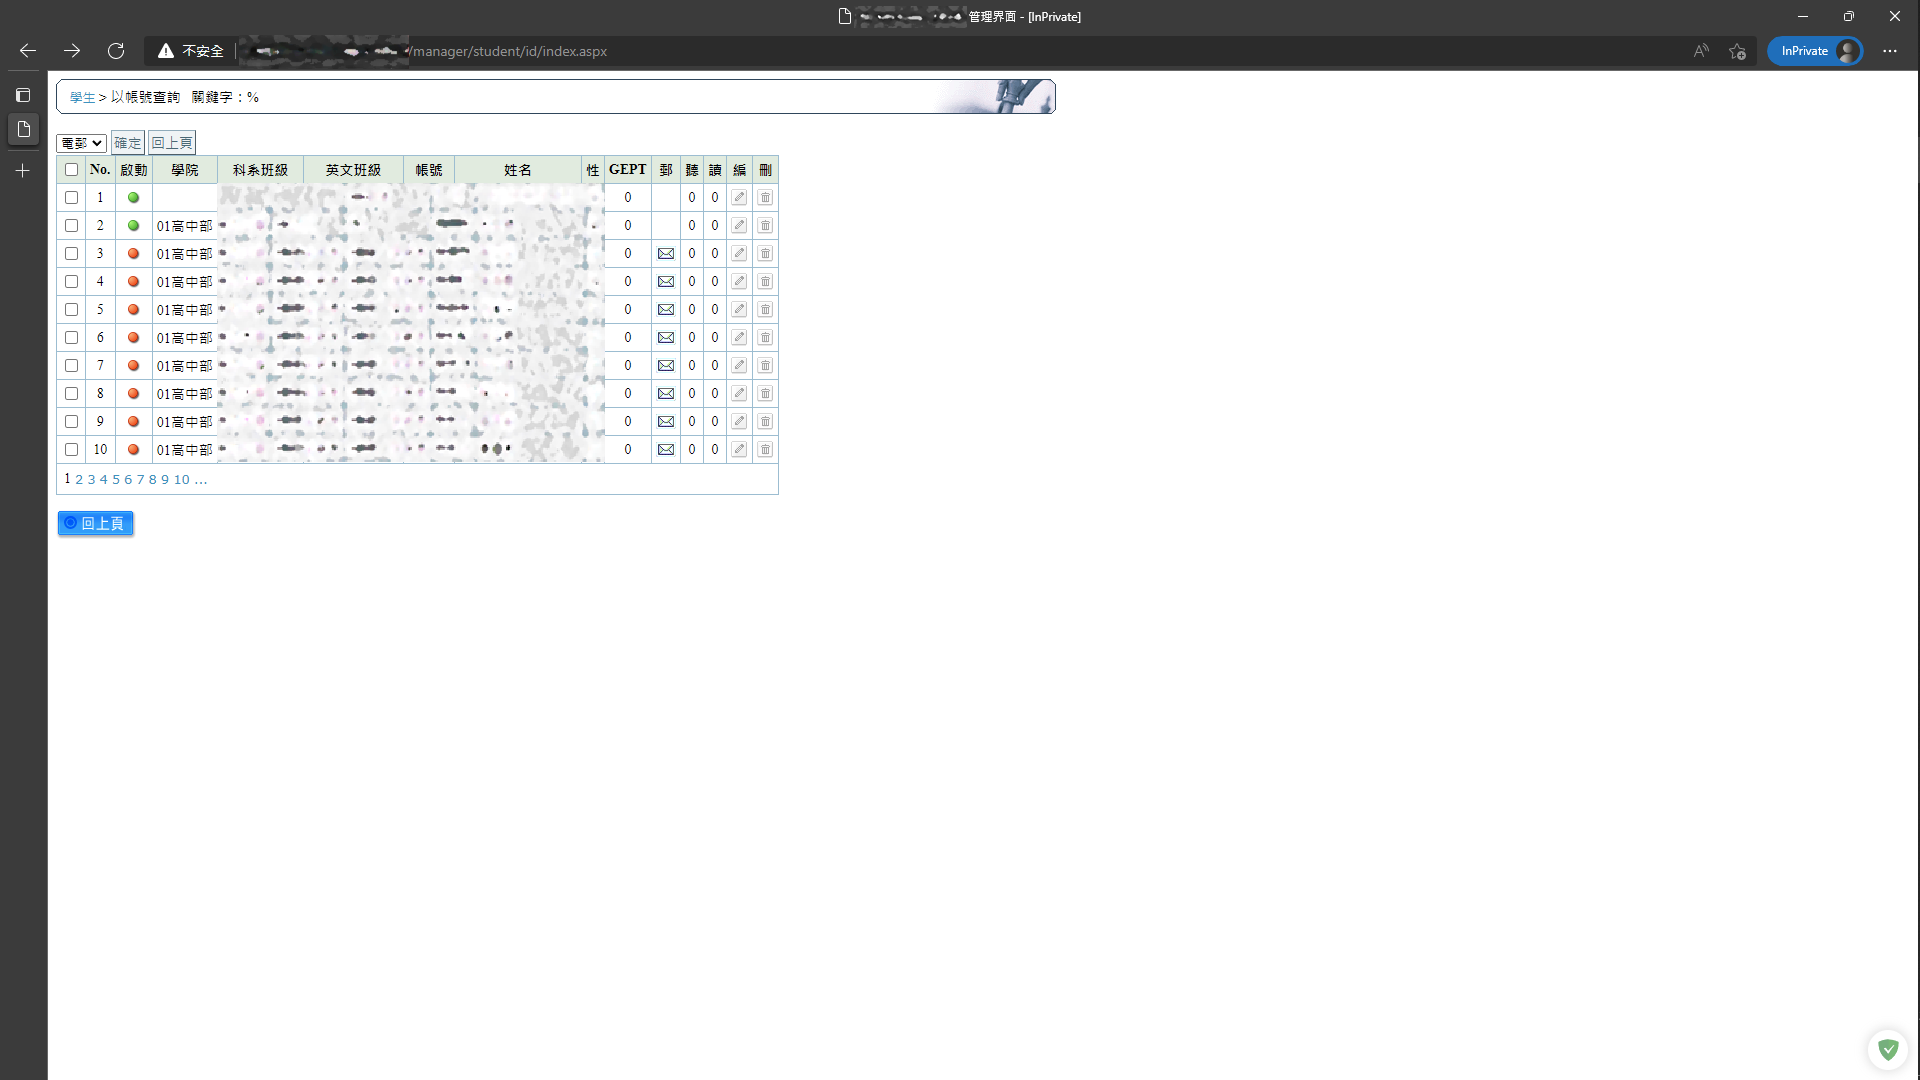Go to results page 10

click(x=182, y=480)
